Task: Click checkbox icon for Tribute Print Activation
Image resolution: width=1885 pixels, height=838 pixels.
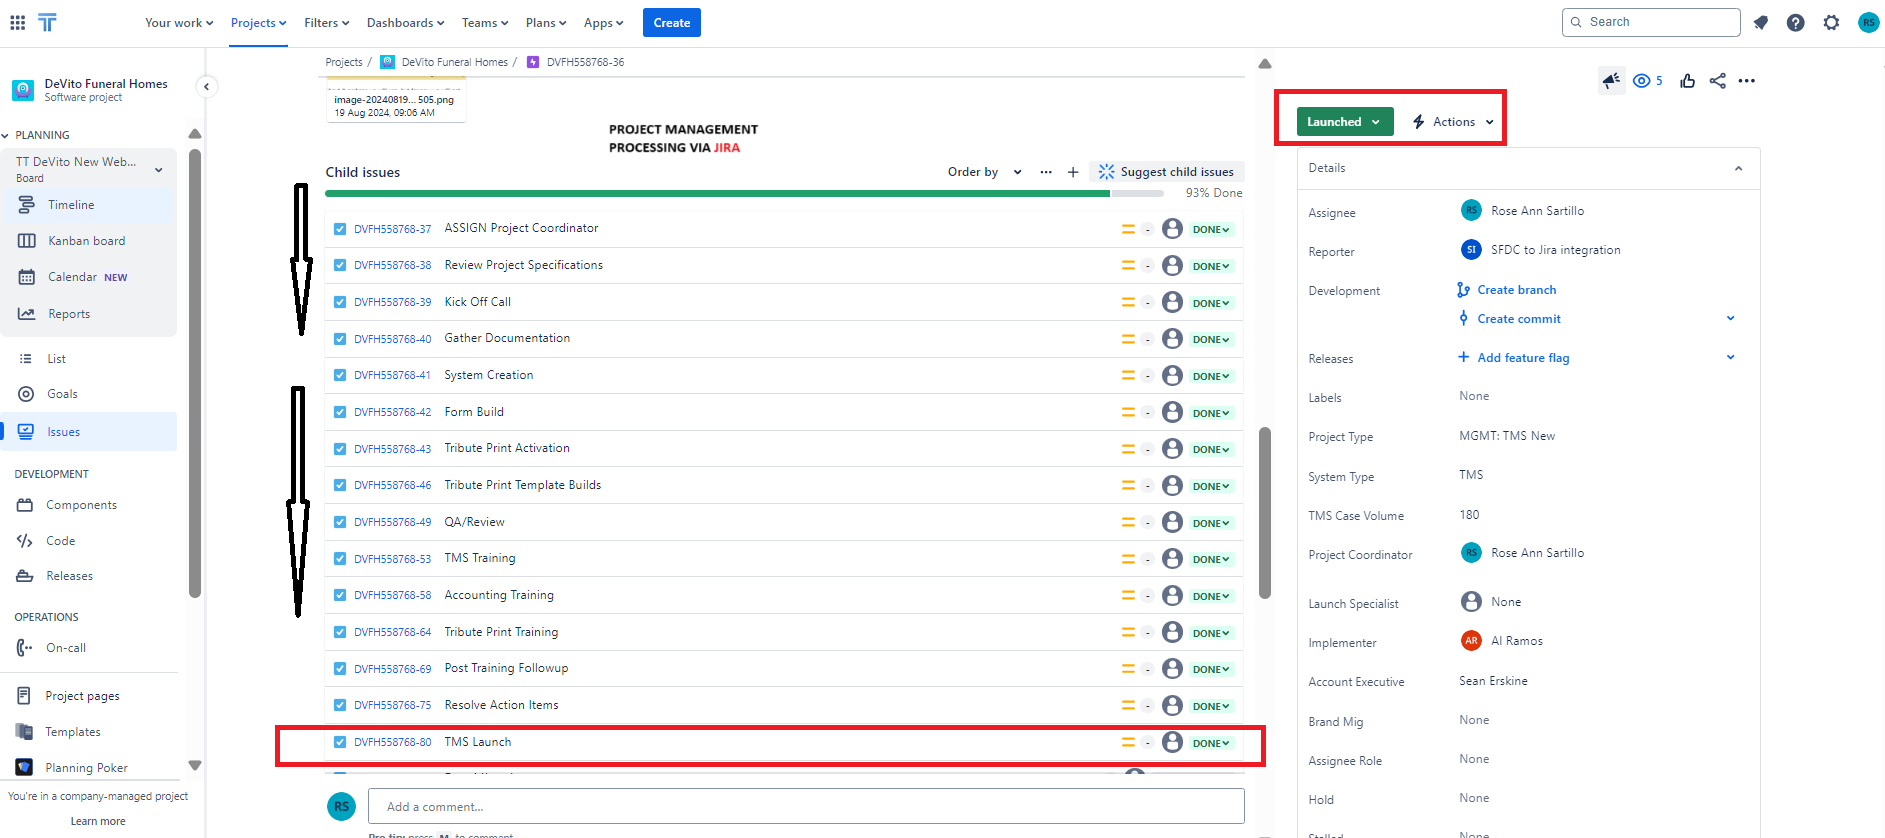Action: click(340, 449)
